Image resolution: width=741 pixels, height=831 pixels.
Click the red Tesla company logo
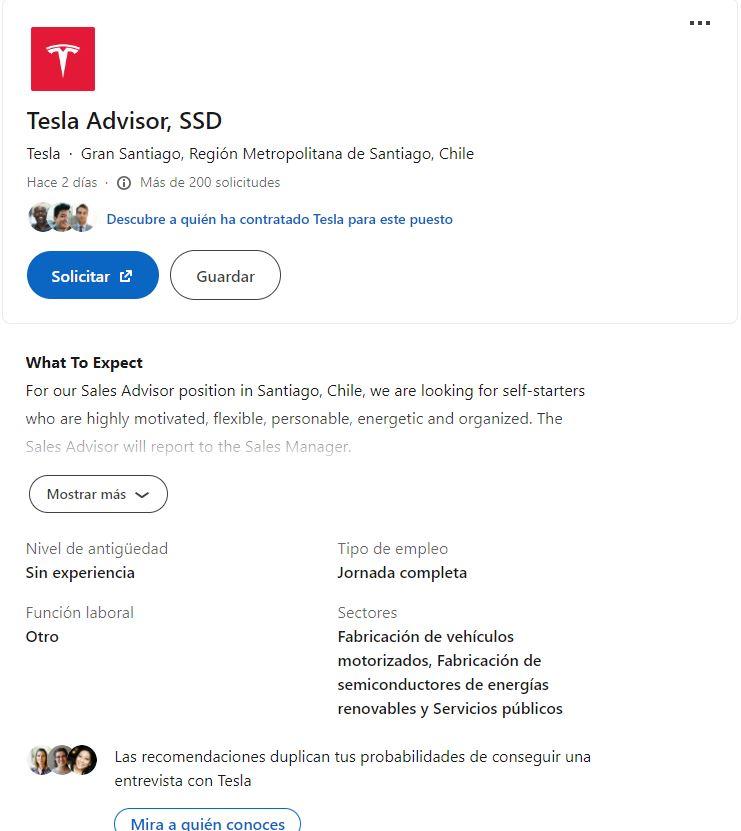[63, 59]
